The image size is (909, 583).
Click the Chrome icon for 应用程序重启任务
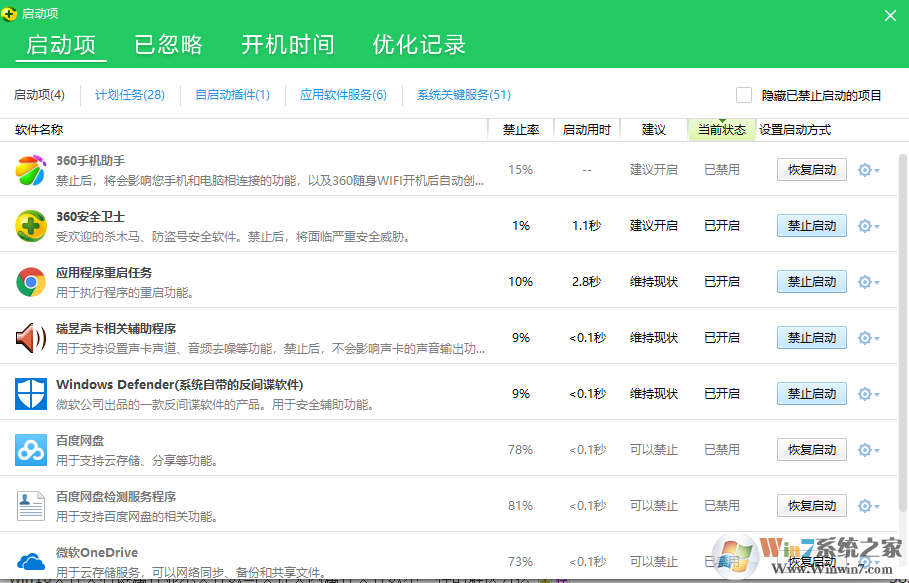pyautogui.click(x=31, y=282)
